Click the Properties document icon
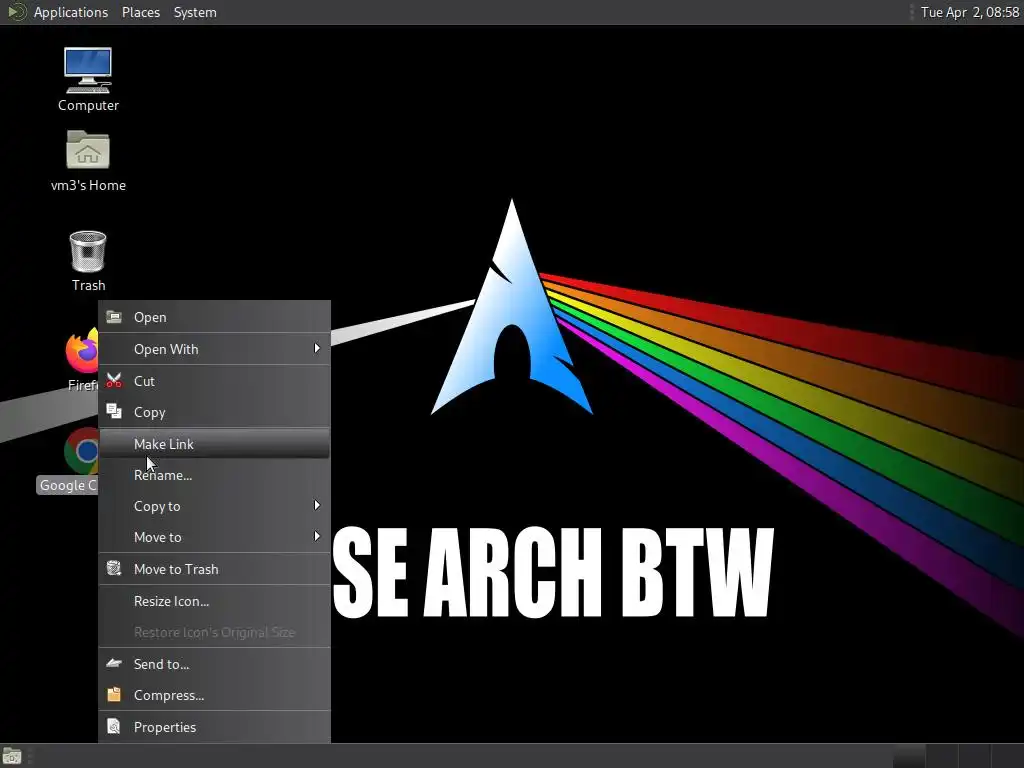The height and width of the screenshot is (768, 1024). (114, 726)
